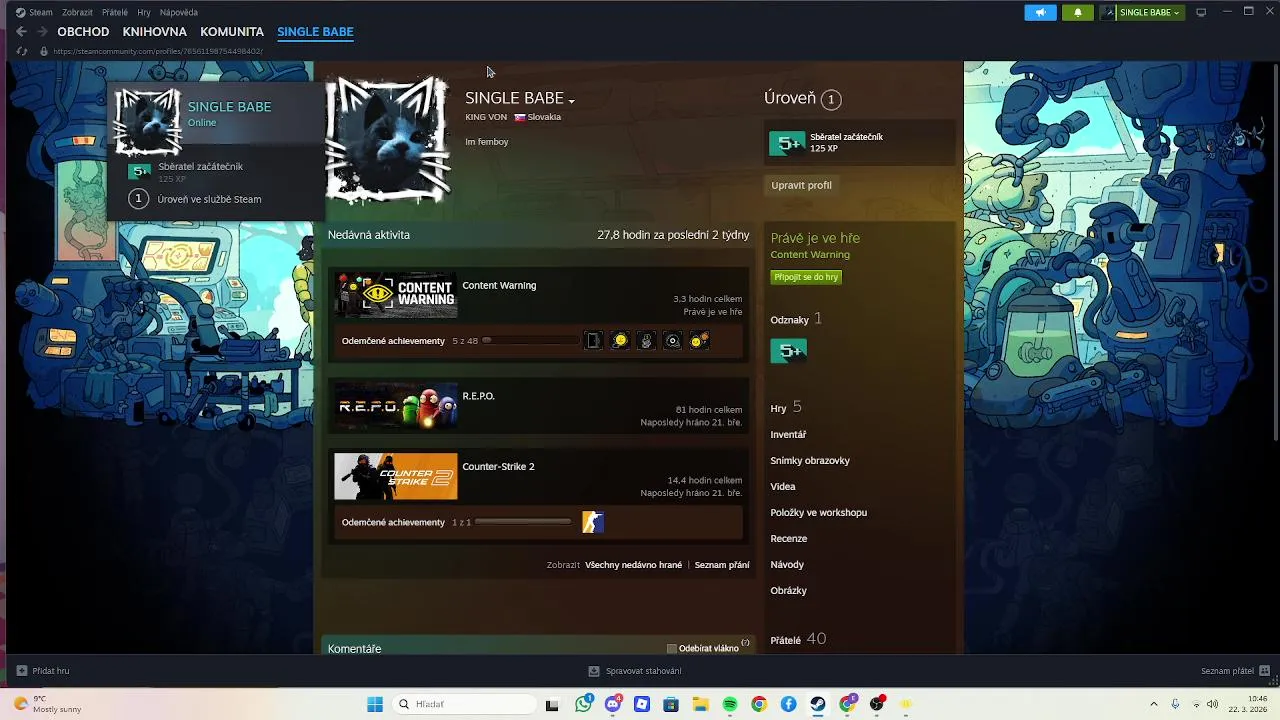Open the Přátelé menu
This screenshot has width=1280, height=720.
click(x=115, y=12)
